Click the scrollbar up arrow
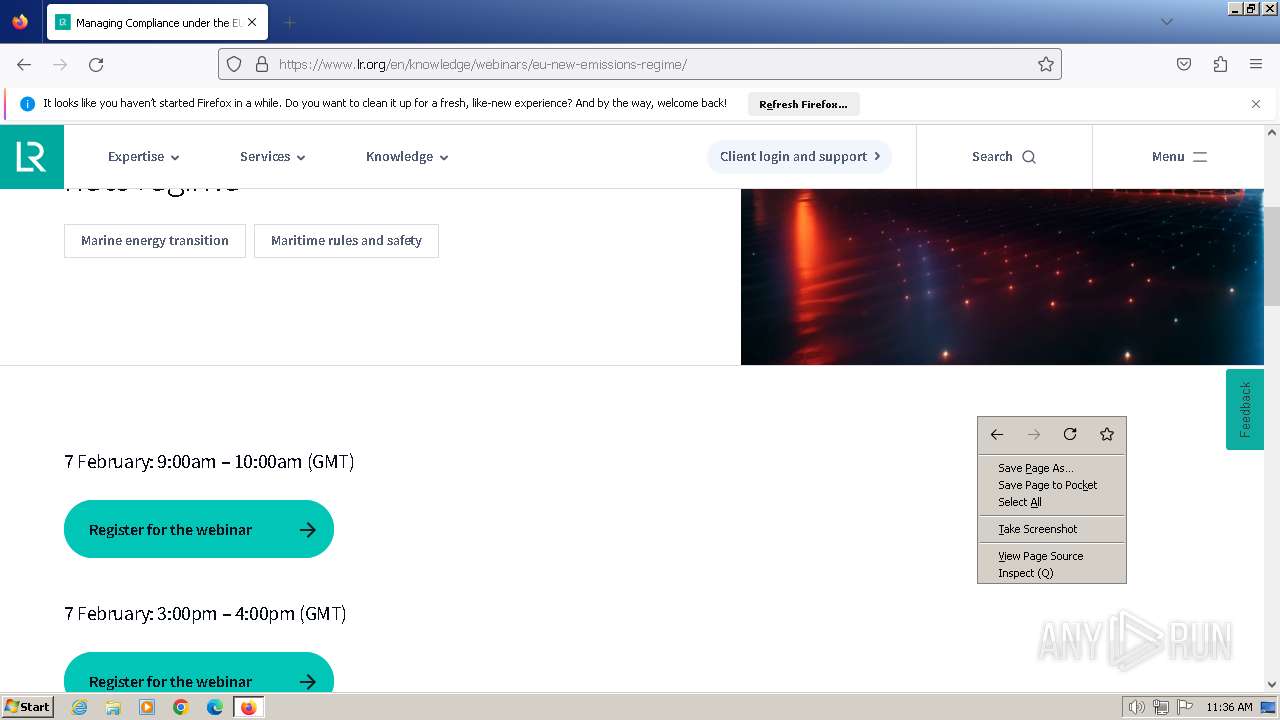1280x720 pixels. click(x=1272, y=132)
